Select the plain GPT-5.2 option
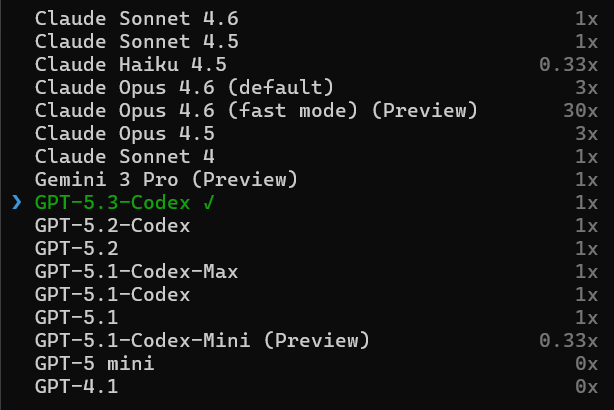Viewport: 614px width, 410px height. [x=76, y=249]
